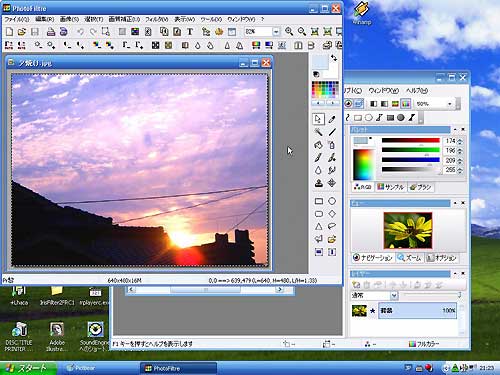This screenshot has width=500, height=375.
Task: Select the magic wand tool
Action: 318,132
